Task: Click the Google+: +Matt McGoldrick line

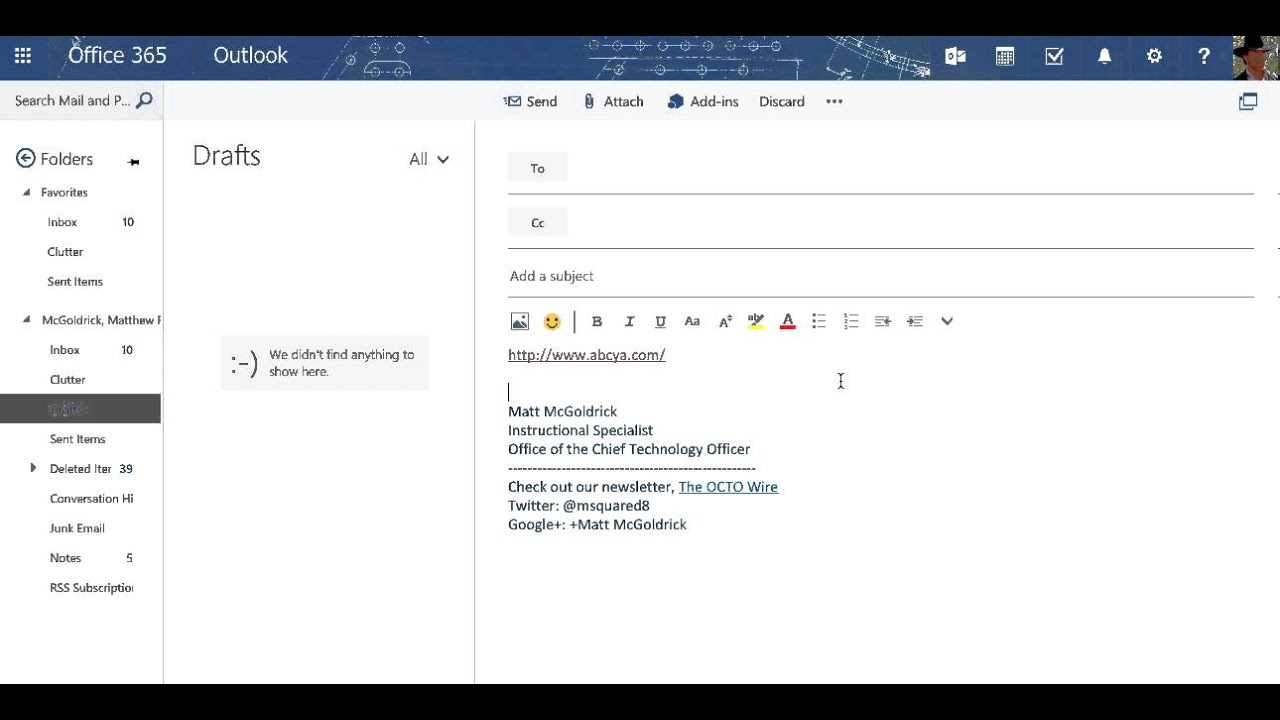Action: [597, 525]
